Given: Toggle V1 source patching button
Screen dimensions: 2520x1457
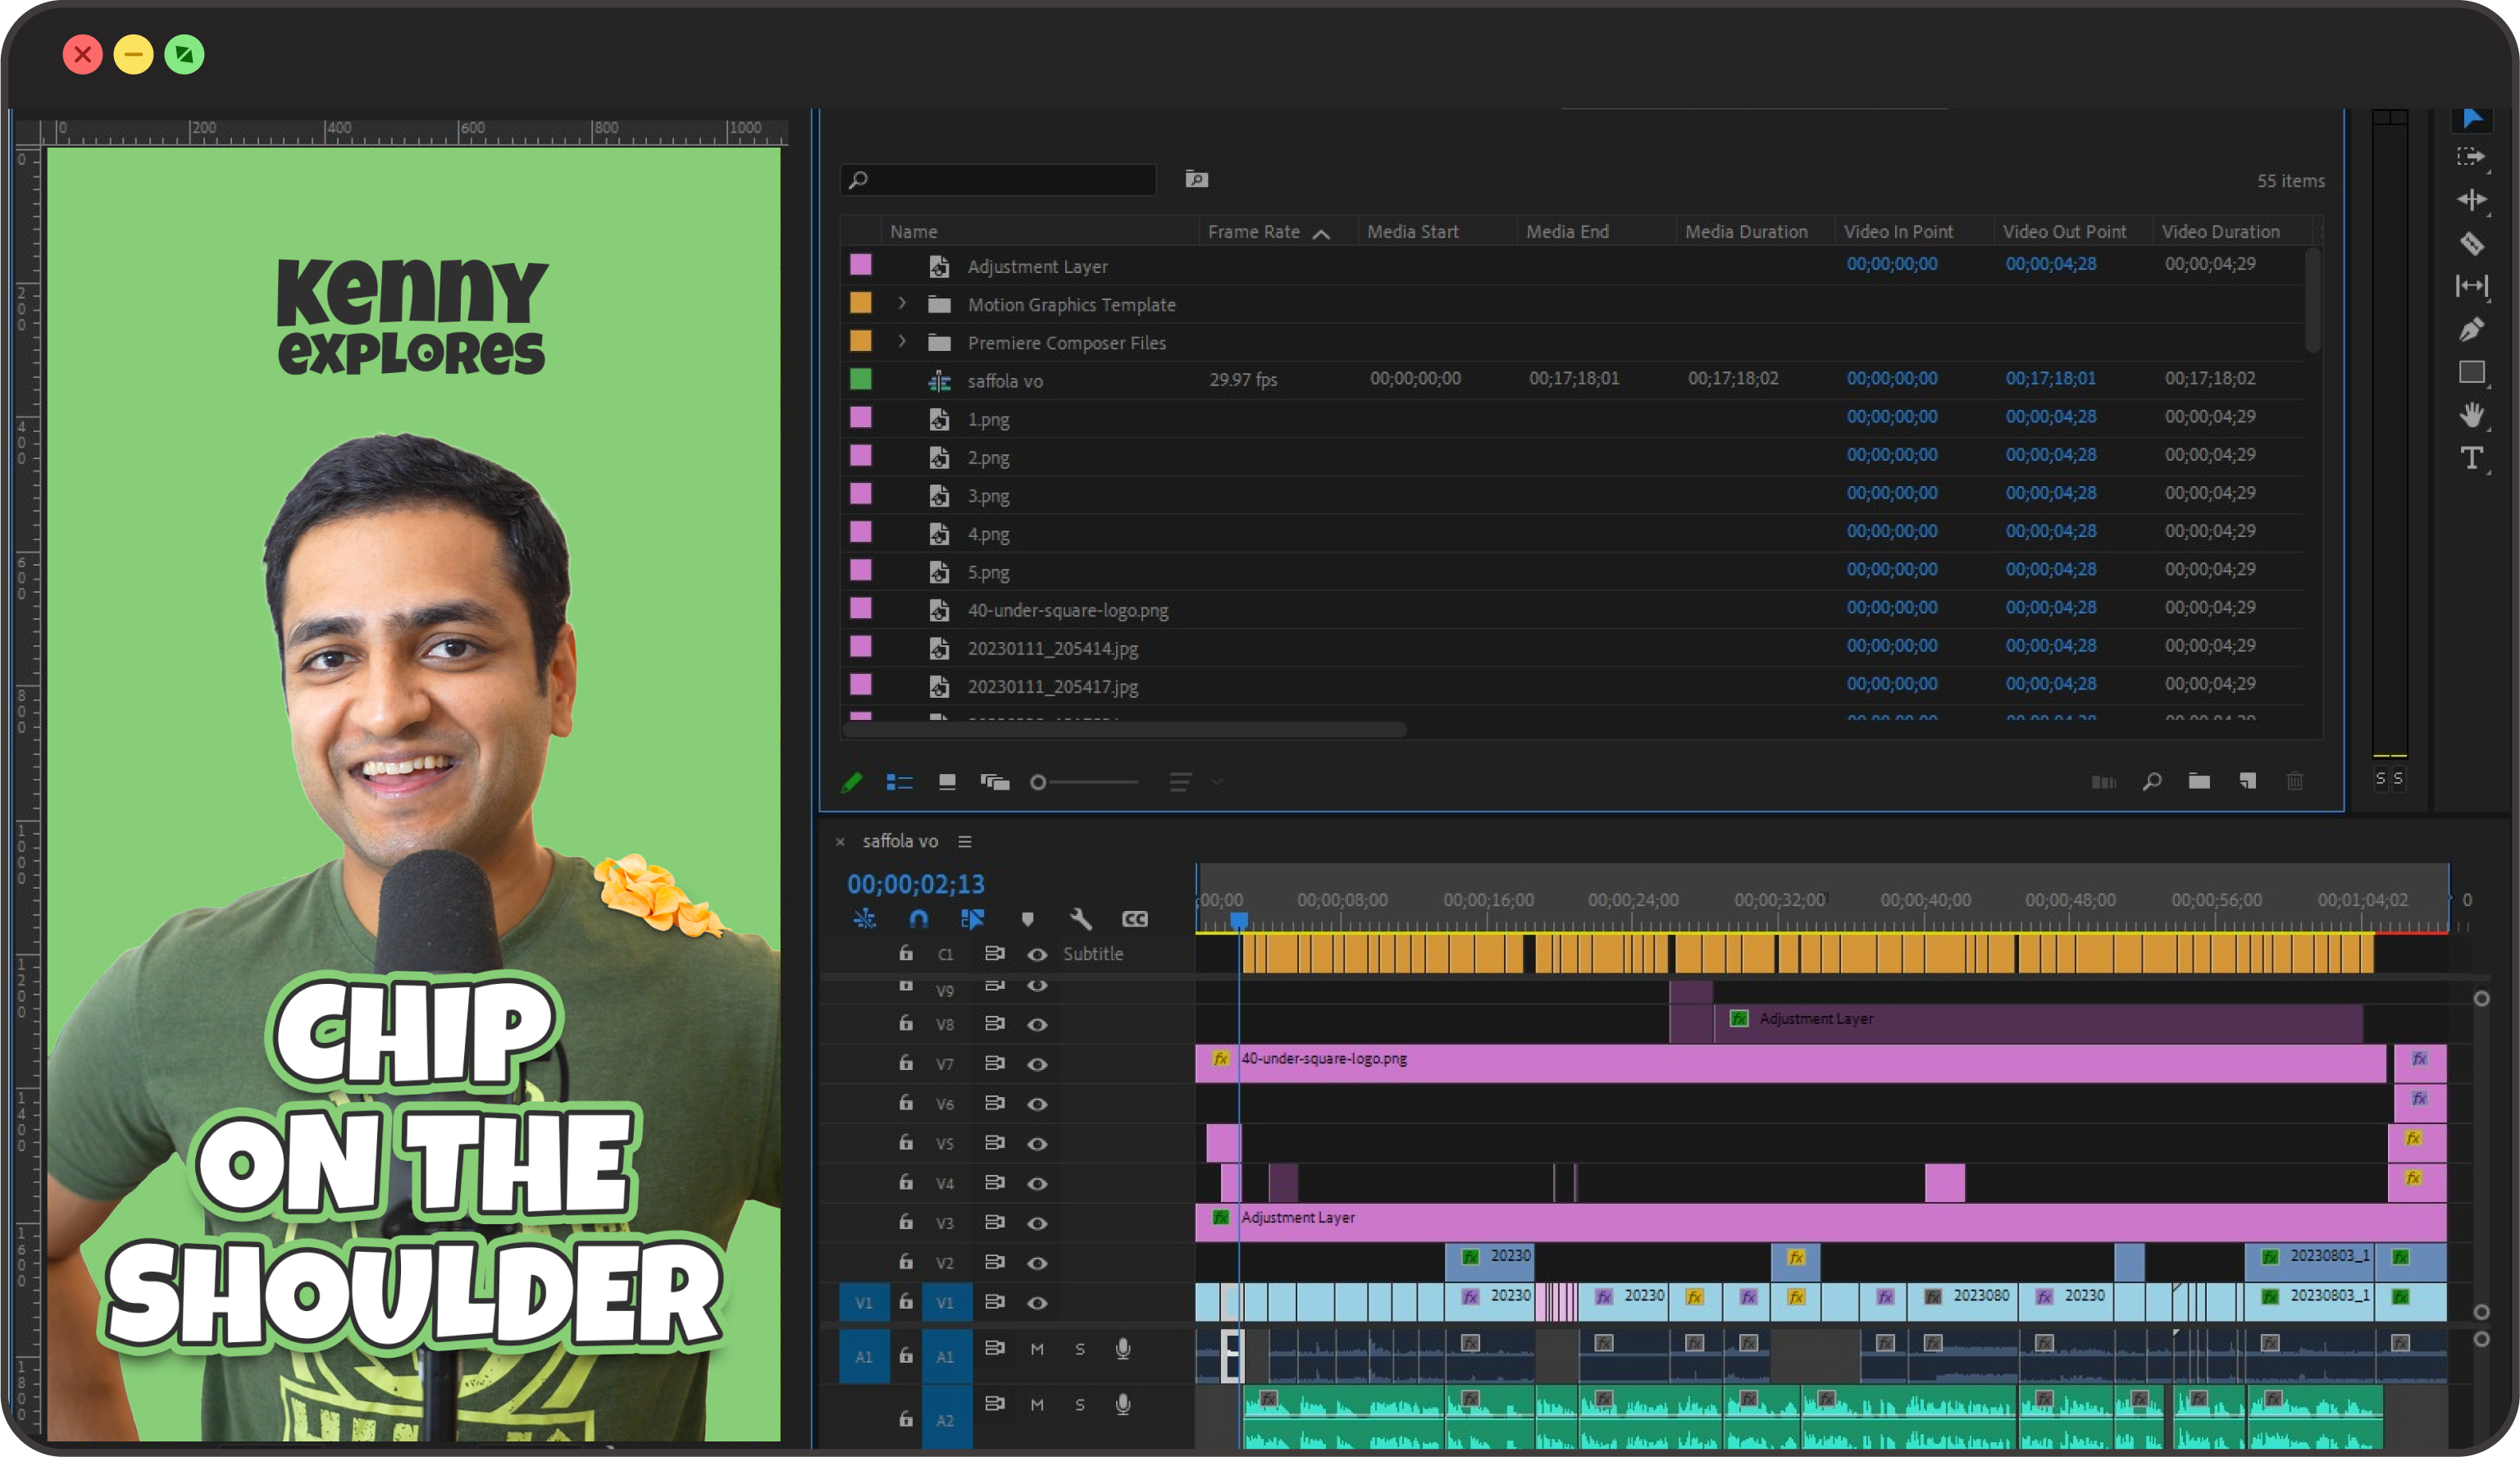Looking at the screenshot, I should coord(864,1303).
